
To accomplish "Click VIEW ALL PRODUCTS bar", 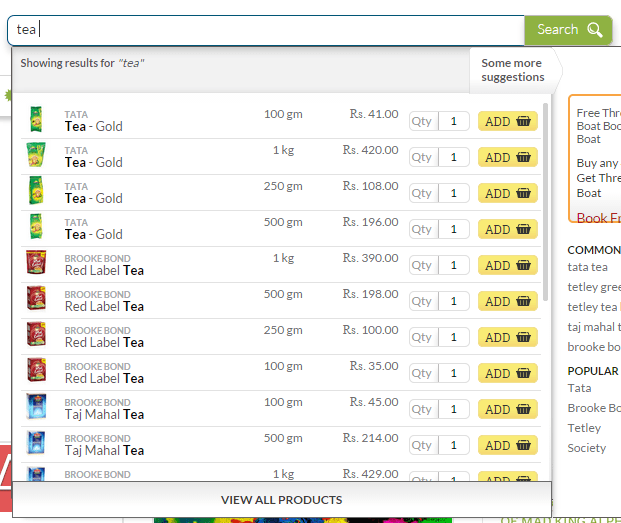I will point(282,500).
